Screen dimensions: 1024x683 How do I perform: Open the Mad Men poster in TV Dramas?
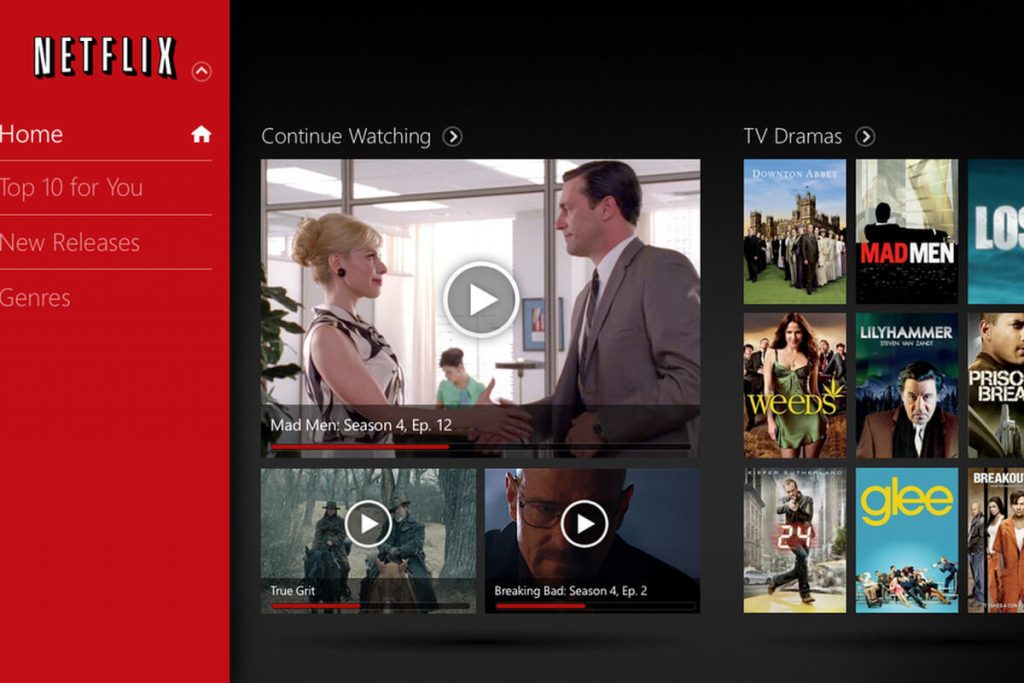click(907, 232)
